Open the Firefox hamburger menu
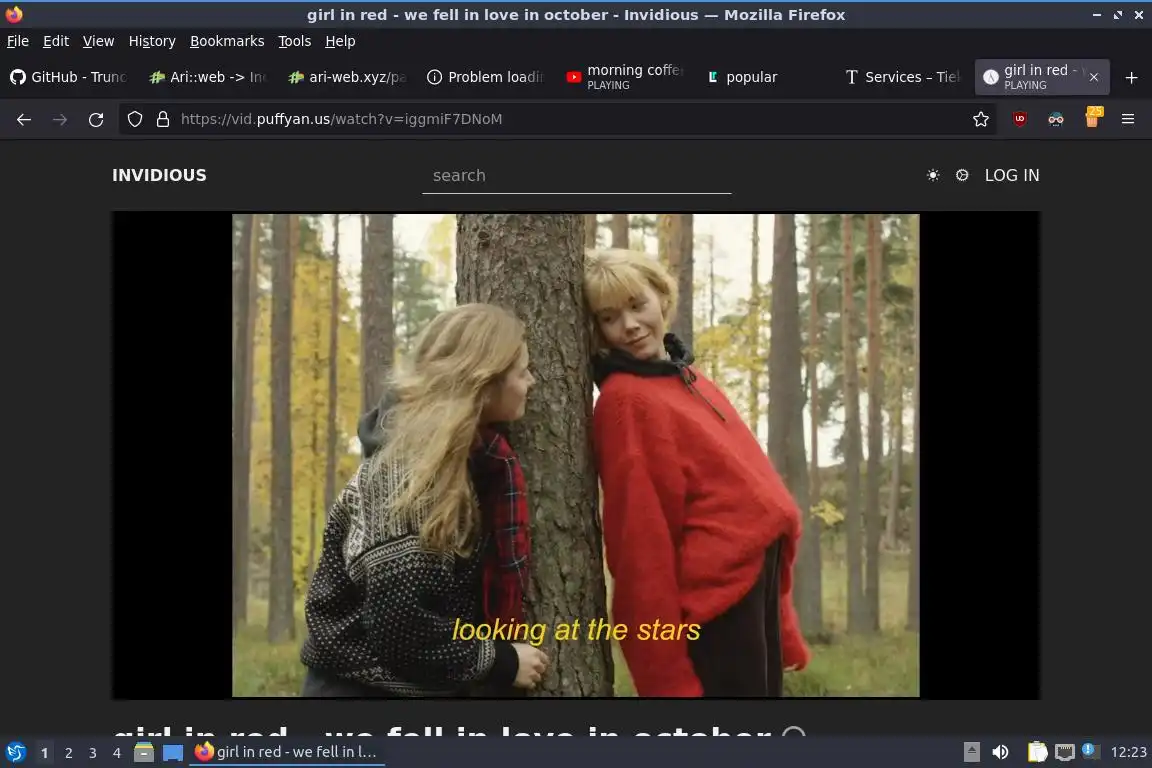Screen dimensions: 1152x768 click(x=1128, y=119)
